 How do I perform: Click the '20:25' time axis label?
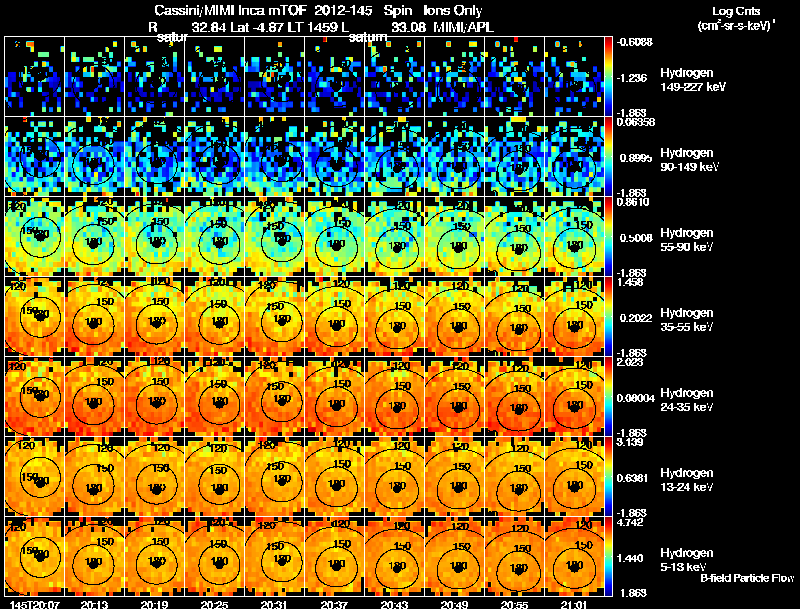pos(214,604)
